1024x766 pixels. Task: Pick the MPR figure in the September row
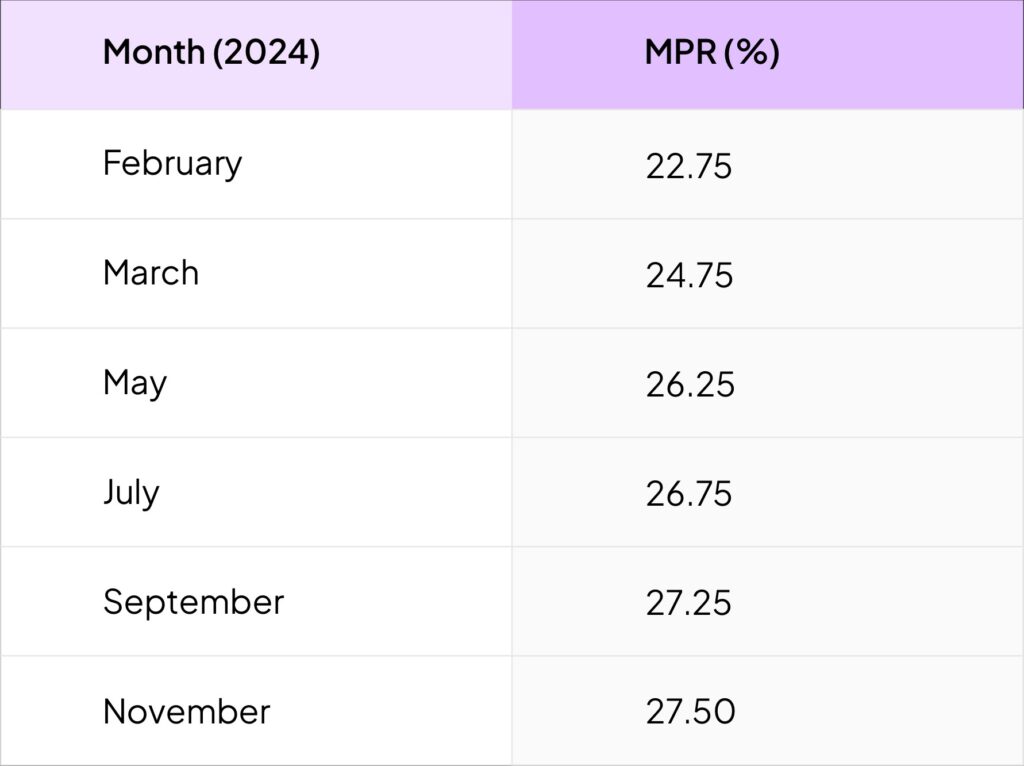689,604
